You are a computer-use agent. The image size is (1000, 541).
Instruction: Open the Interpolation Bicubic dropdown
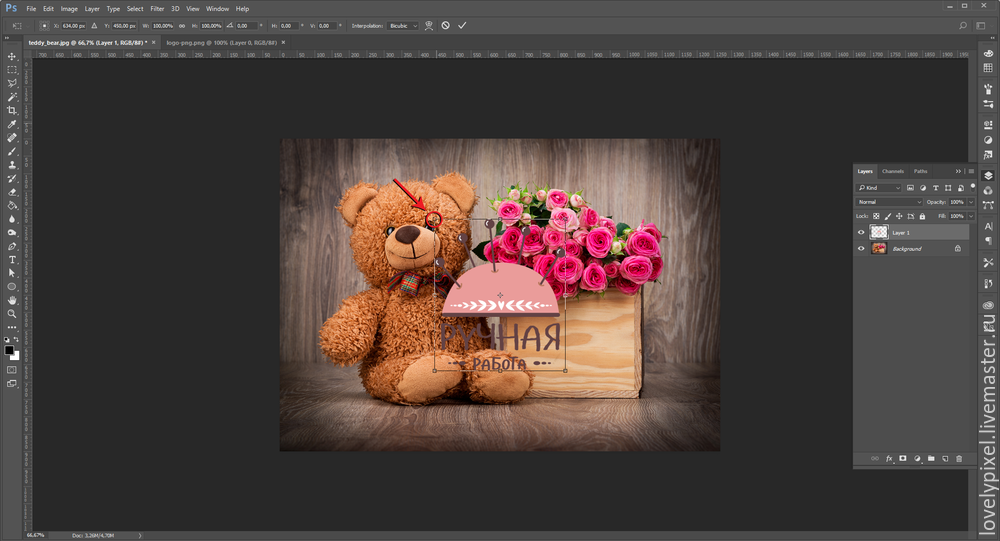coord(400,25)
